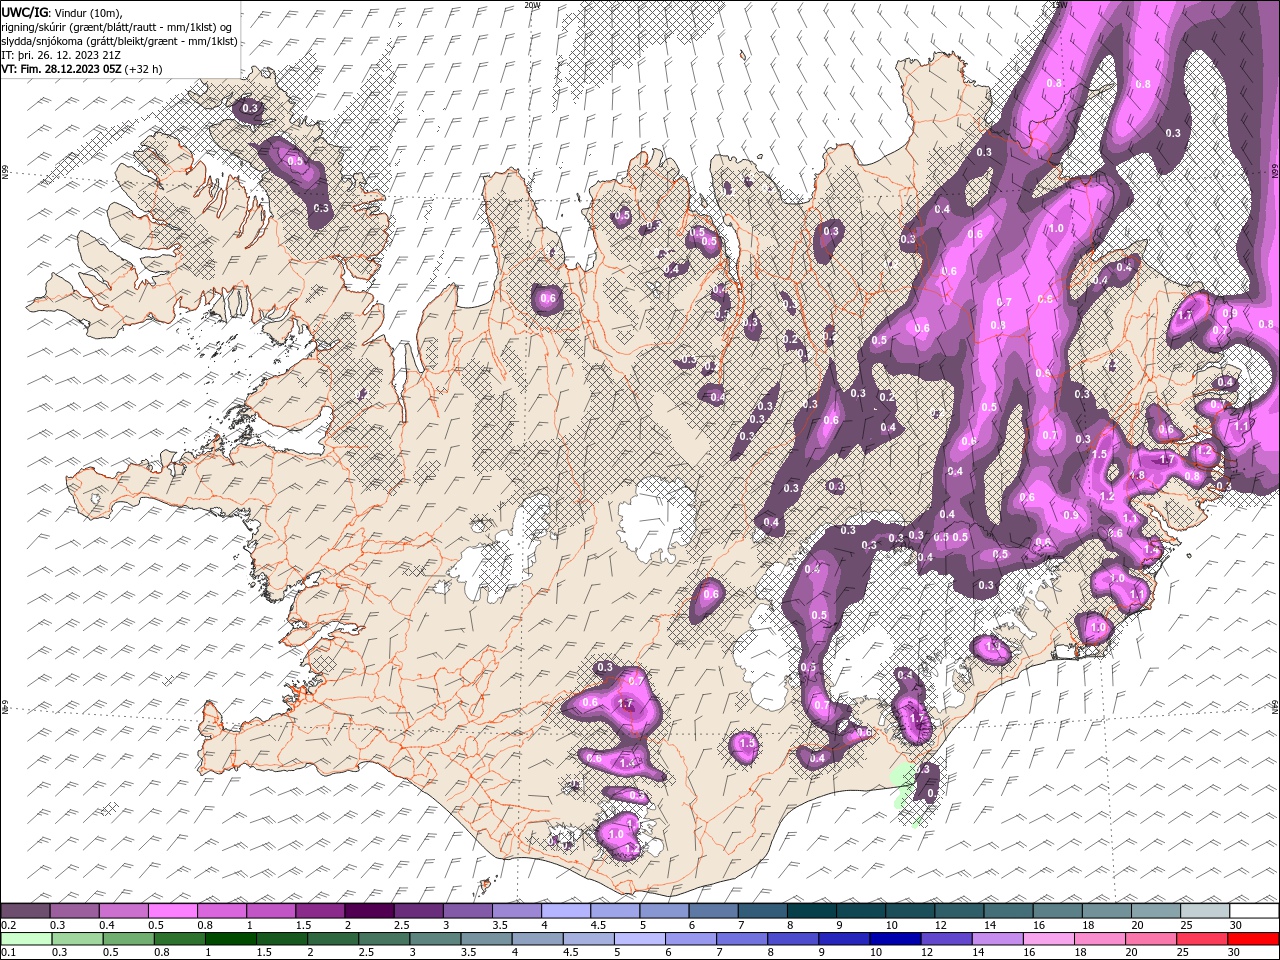The image size is (1280, 960).
Task: Choose the hot pink lower swatch labelled 20
Action: coord(1151,939)
